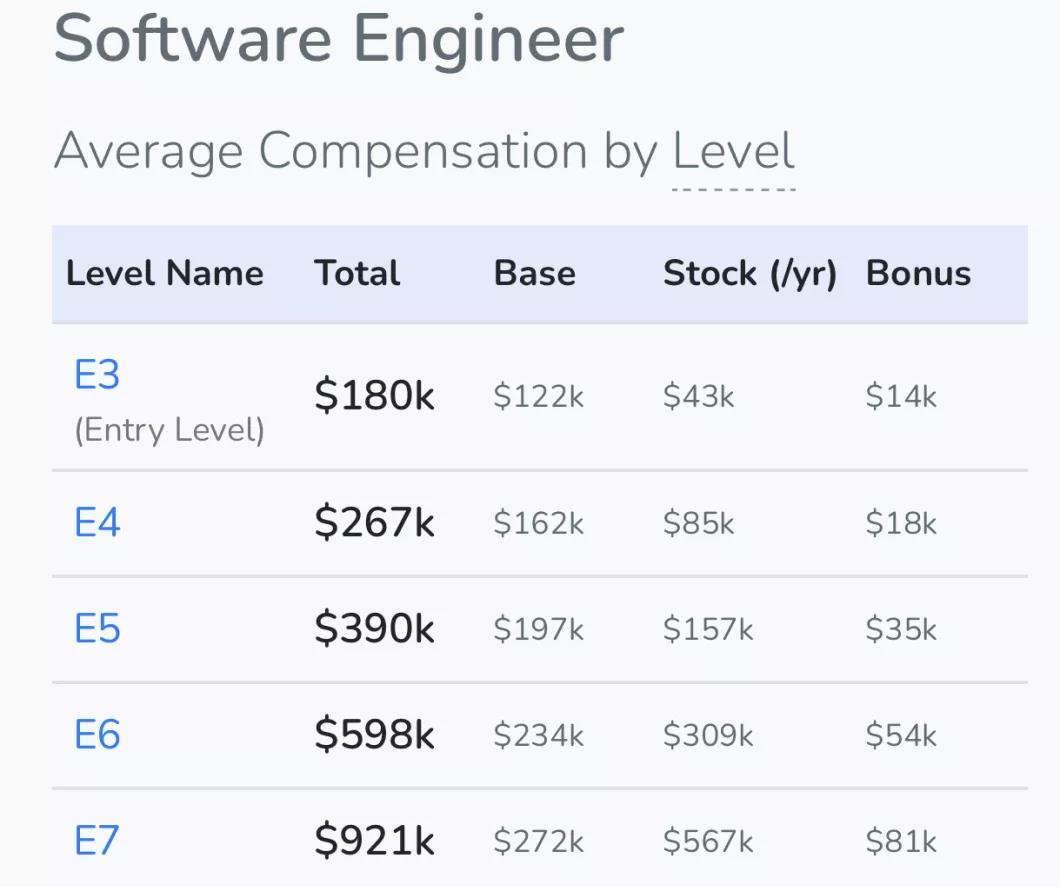This screenshot has width=1060, height=887.
Task: Click the $35k bonus value for E5
Action: [901, 630]
